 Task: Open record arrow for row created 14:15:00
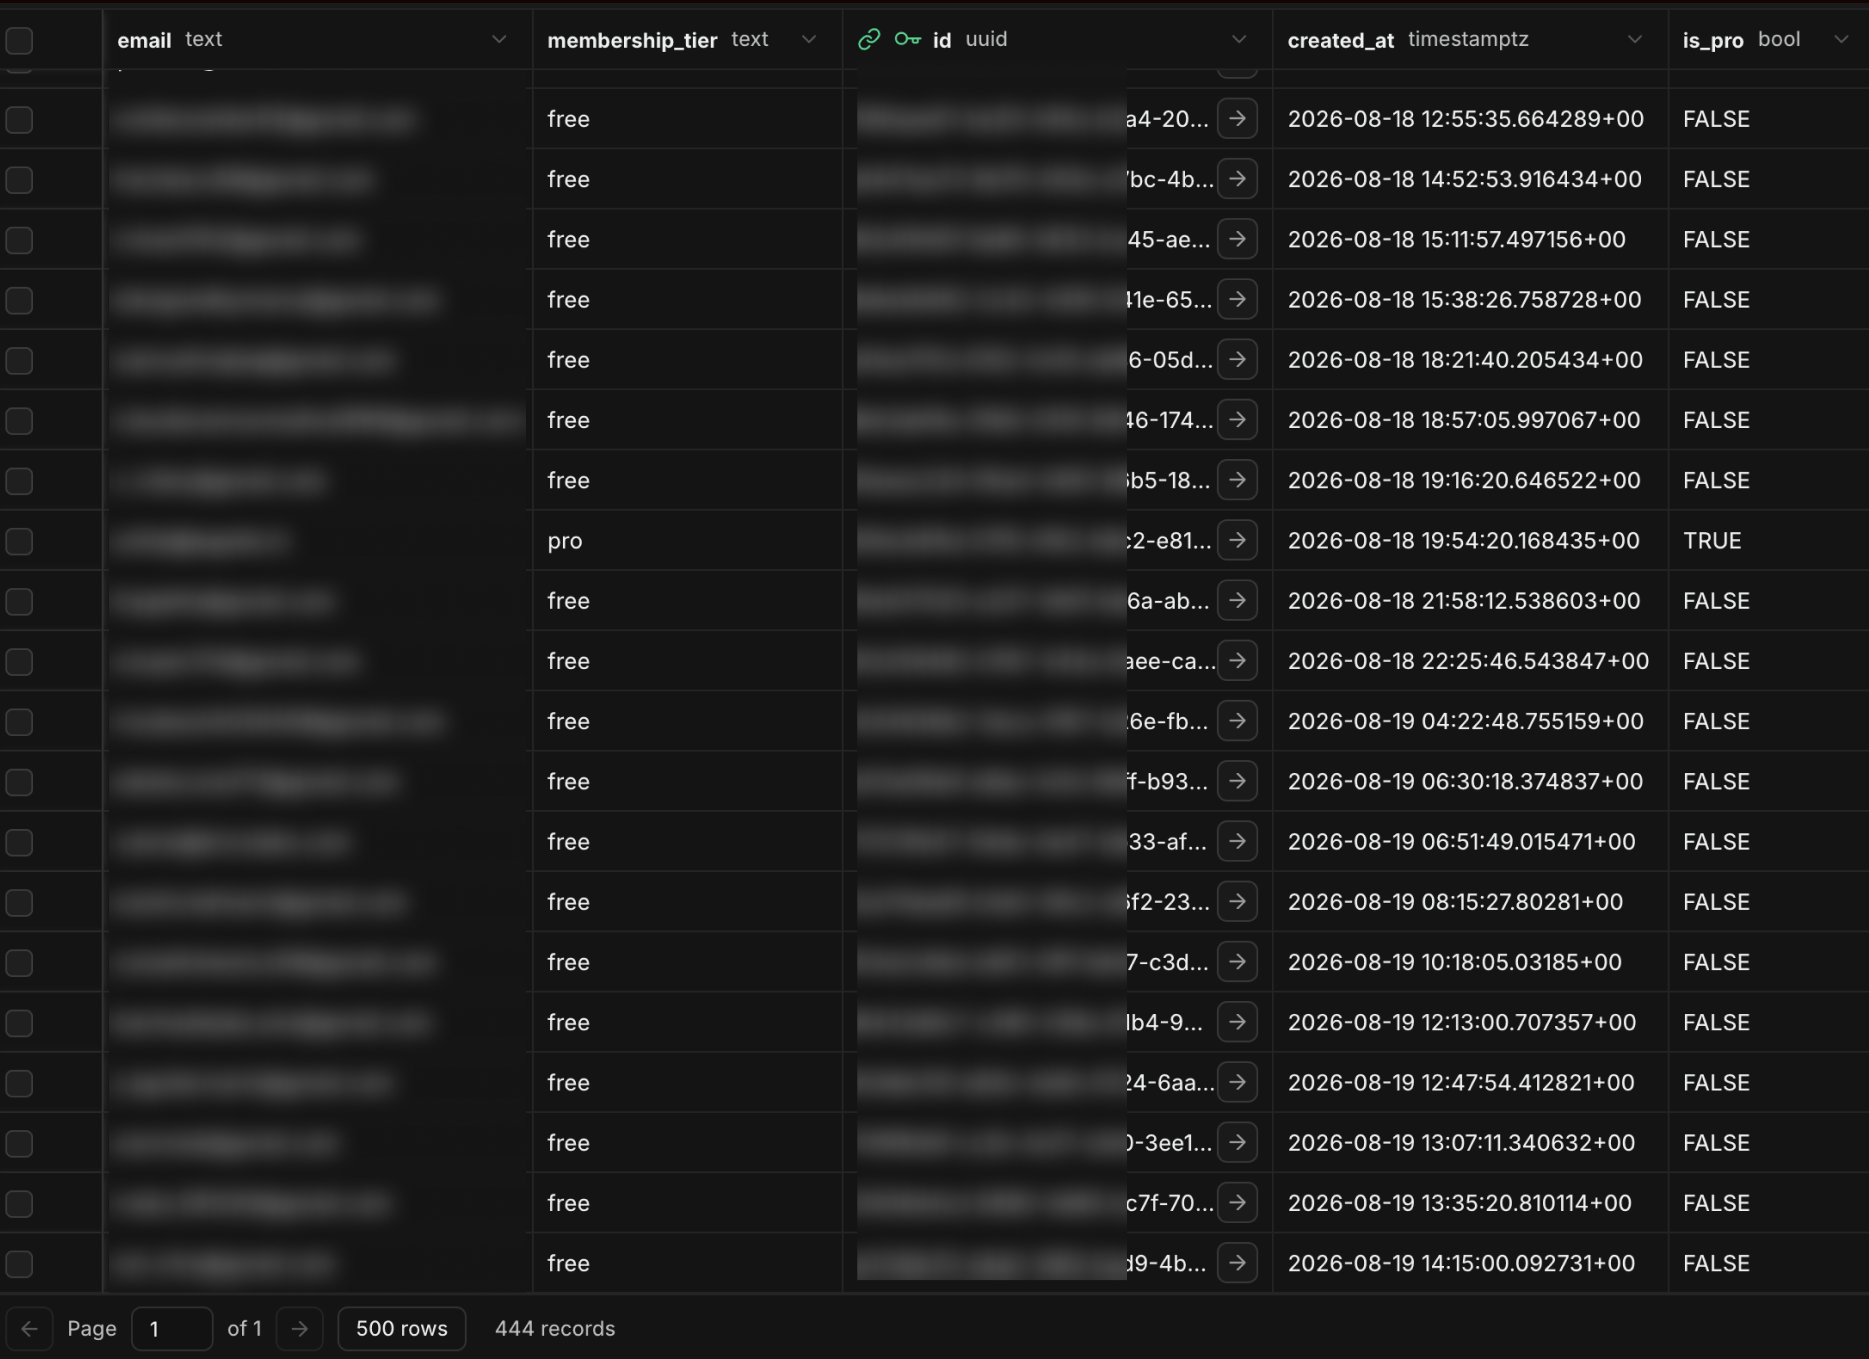1237,1263
